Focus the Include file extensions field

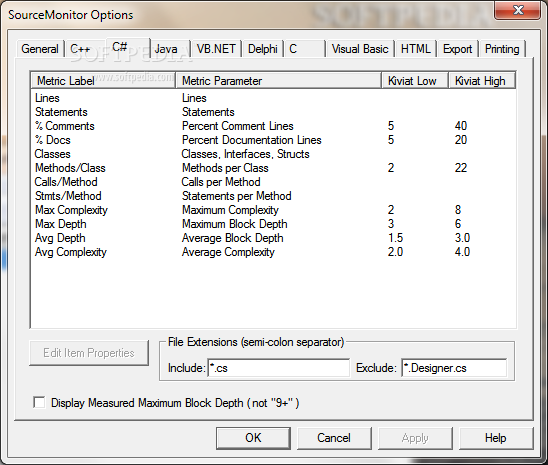(279, 368)
